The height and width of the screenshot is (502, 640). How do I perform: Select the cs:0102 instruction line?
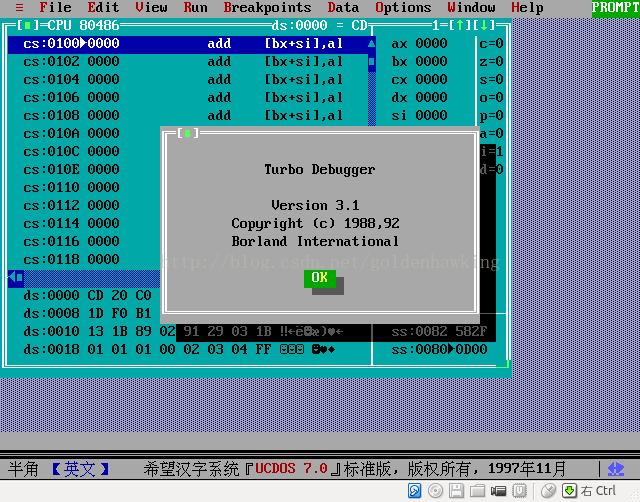coord(188,62)
